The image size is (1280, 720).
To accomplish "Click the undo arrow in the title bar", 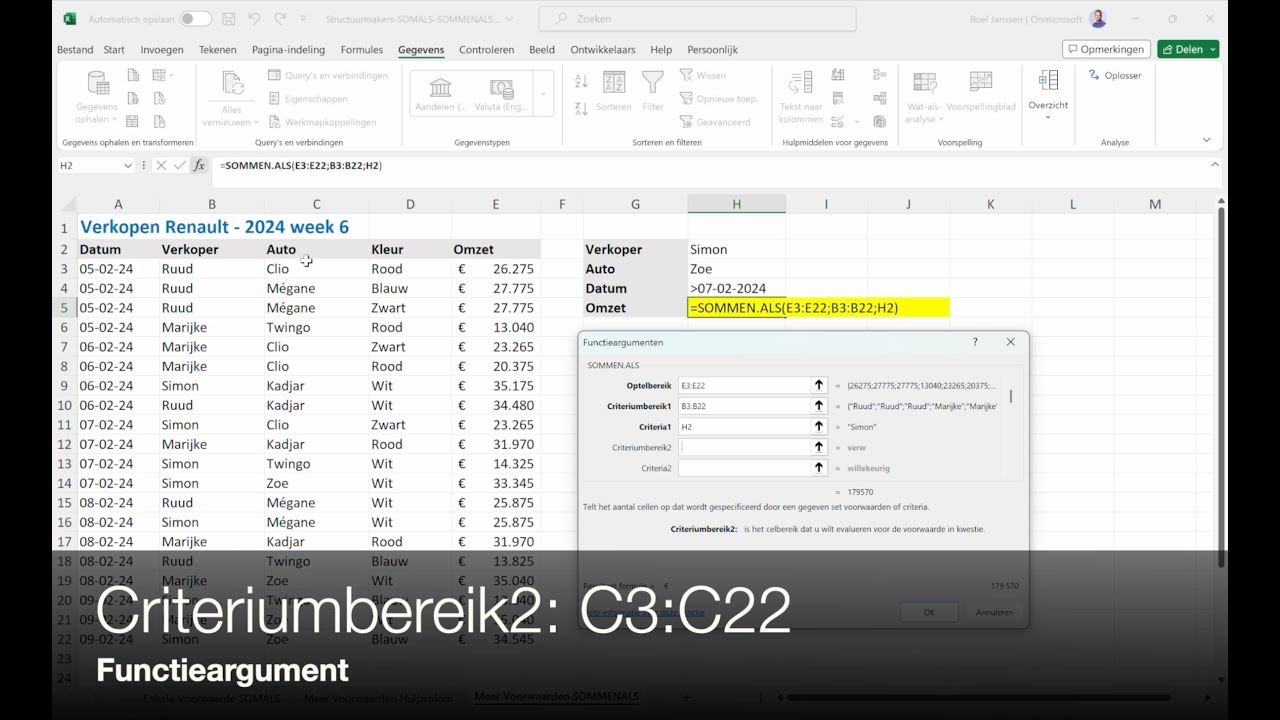I will (x=254, y=19).
